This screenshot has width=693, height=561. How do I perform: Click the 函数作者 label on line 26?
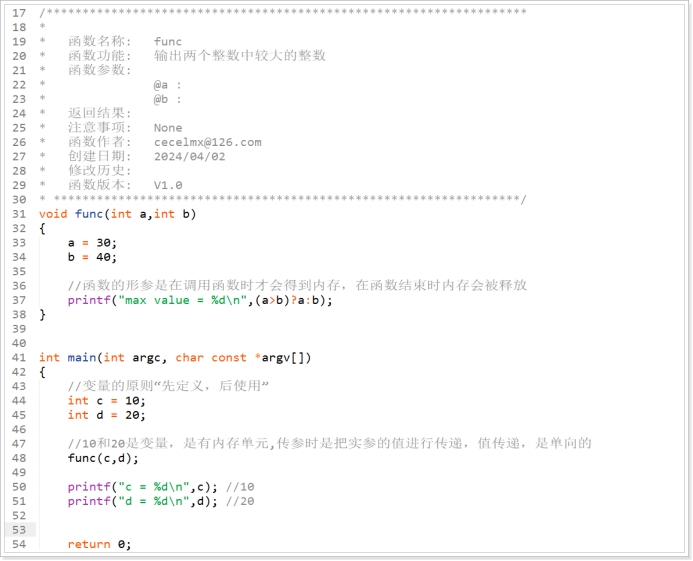(x=99, y=142)
